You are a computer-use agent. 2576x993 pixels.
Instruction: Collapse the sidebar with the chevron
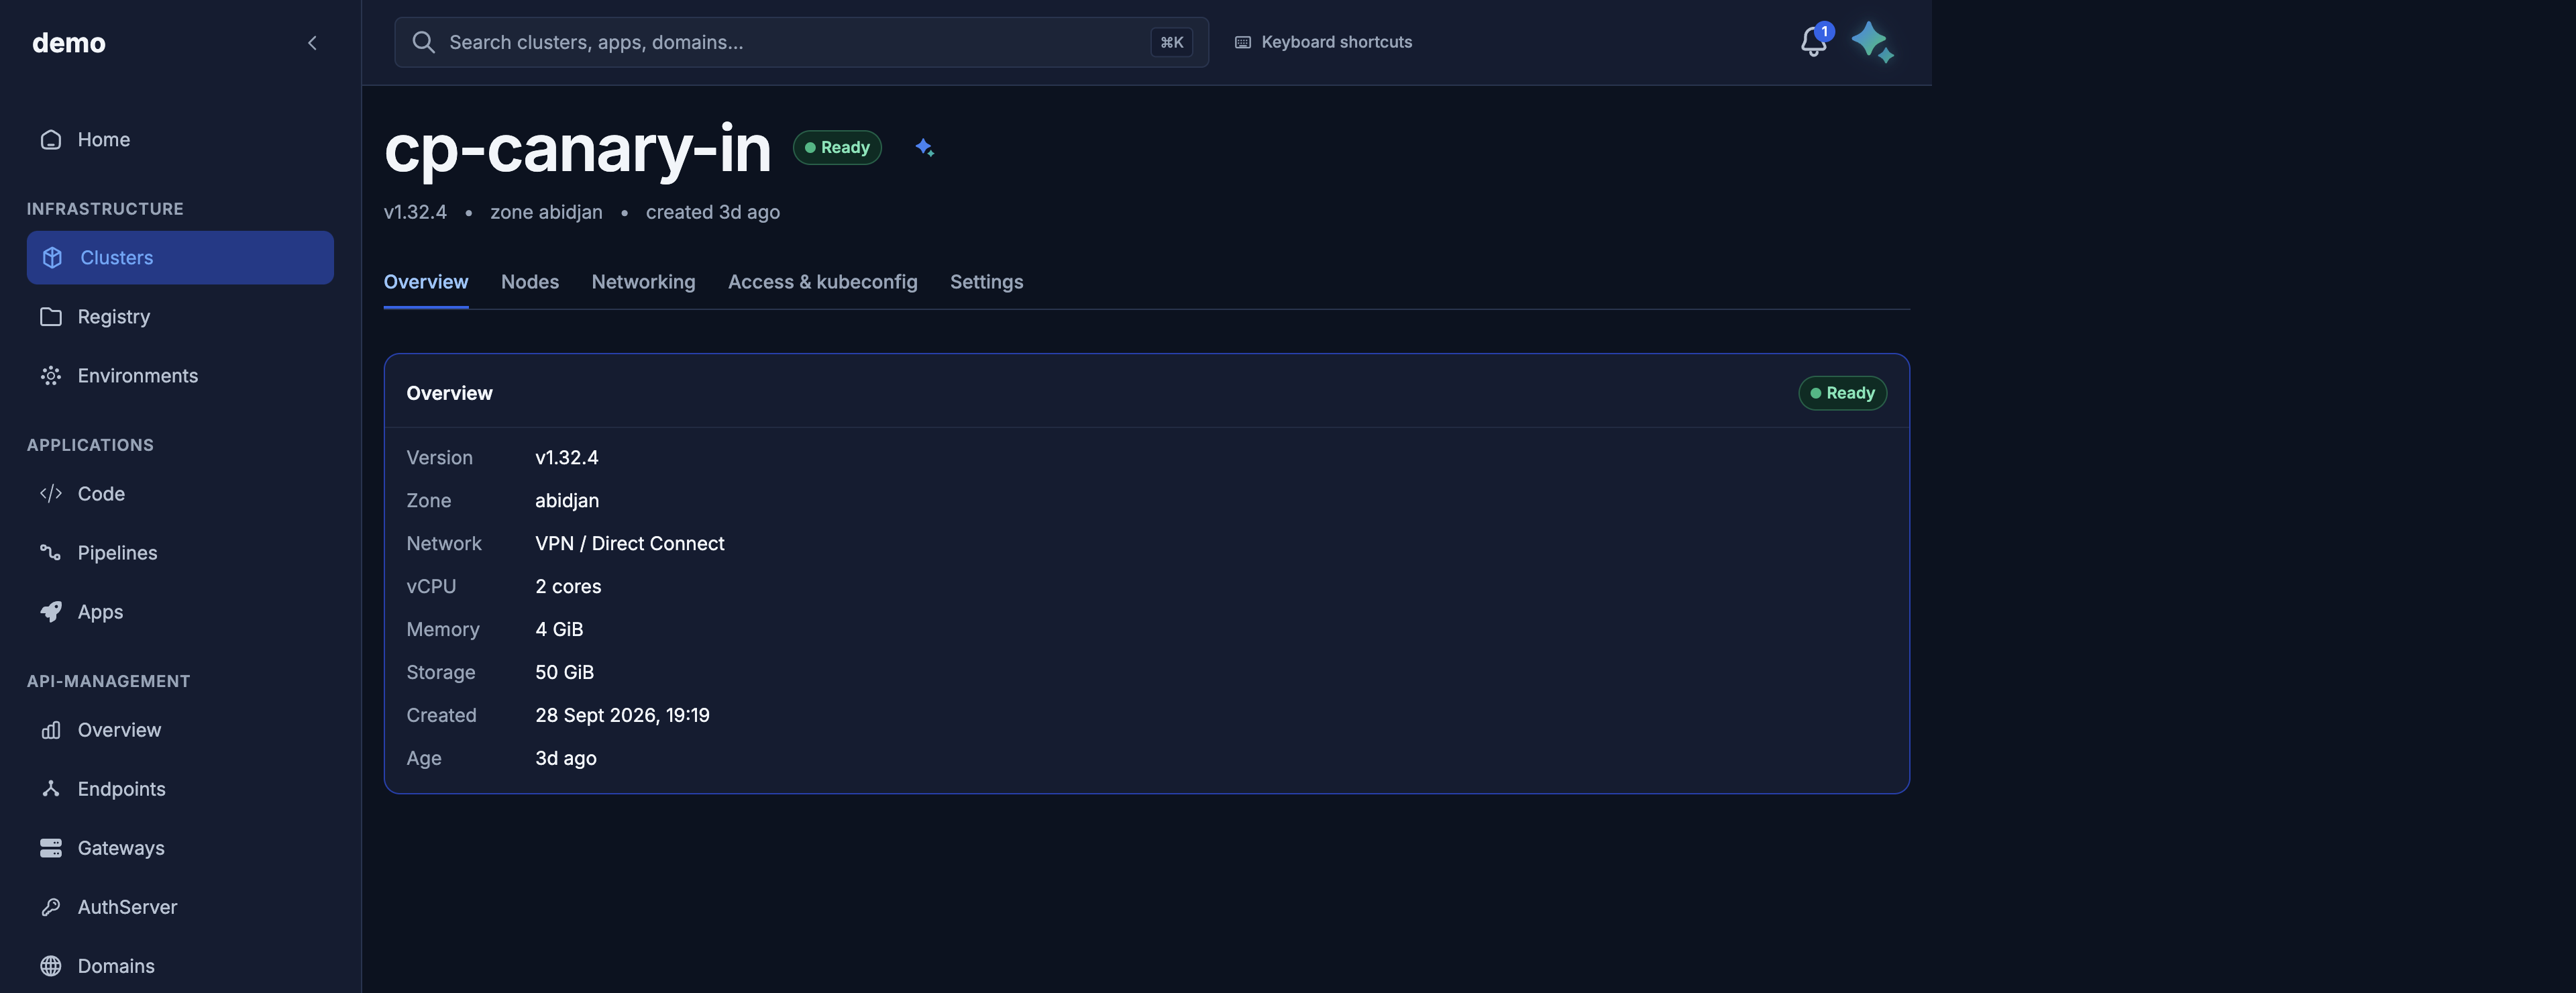pyautogui.click(x=312, y=42)
